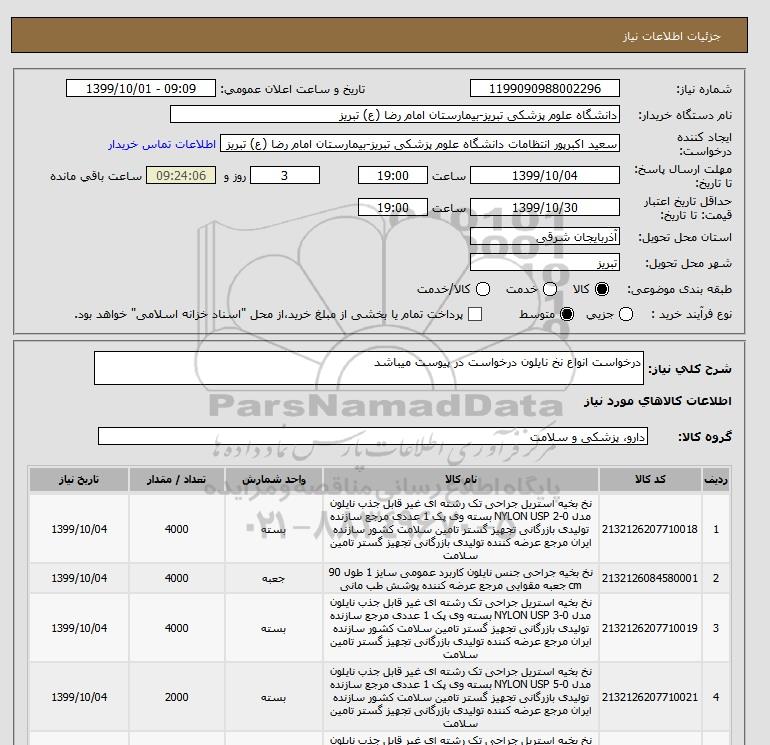
Task: Click the اطلاعات کالاهای مورد نیاز section title
Action: pyautogui.click(x=658, y=401)
